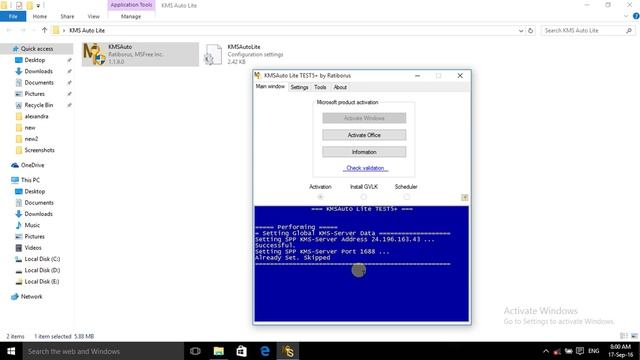This screenshot has height=360, width=640.
Task: Open the Tools tab in KMSAuto Lite
Action: tap(320, 87)
